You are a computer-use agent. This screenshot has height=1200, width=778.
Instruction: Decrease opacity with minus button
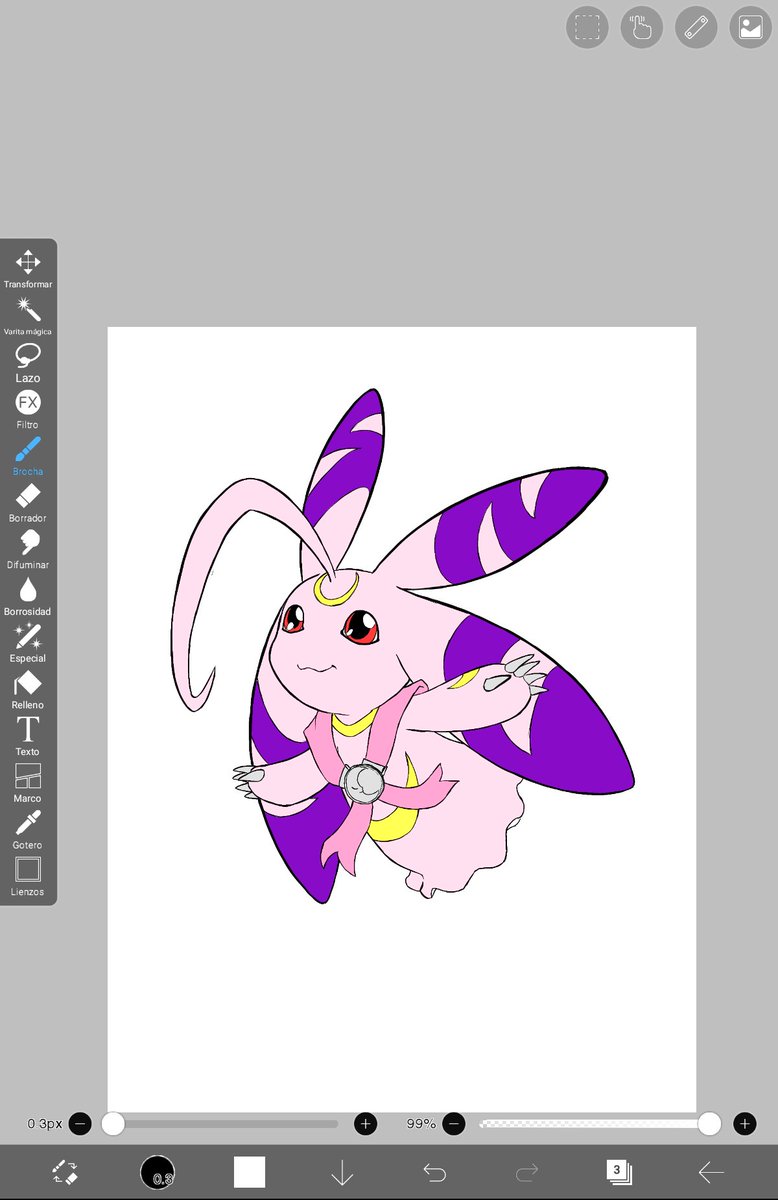coord(454,1124)
